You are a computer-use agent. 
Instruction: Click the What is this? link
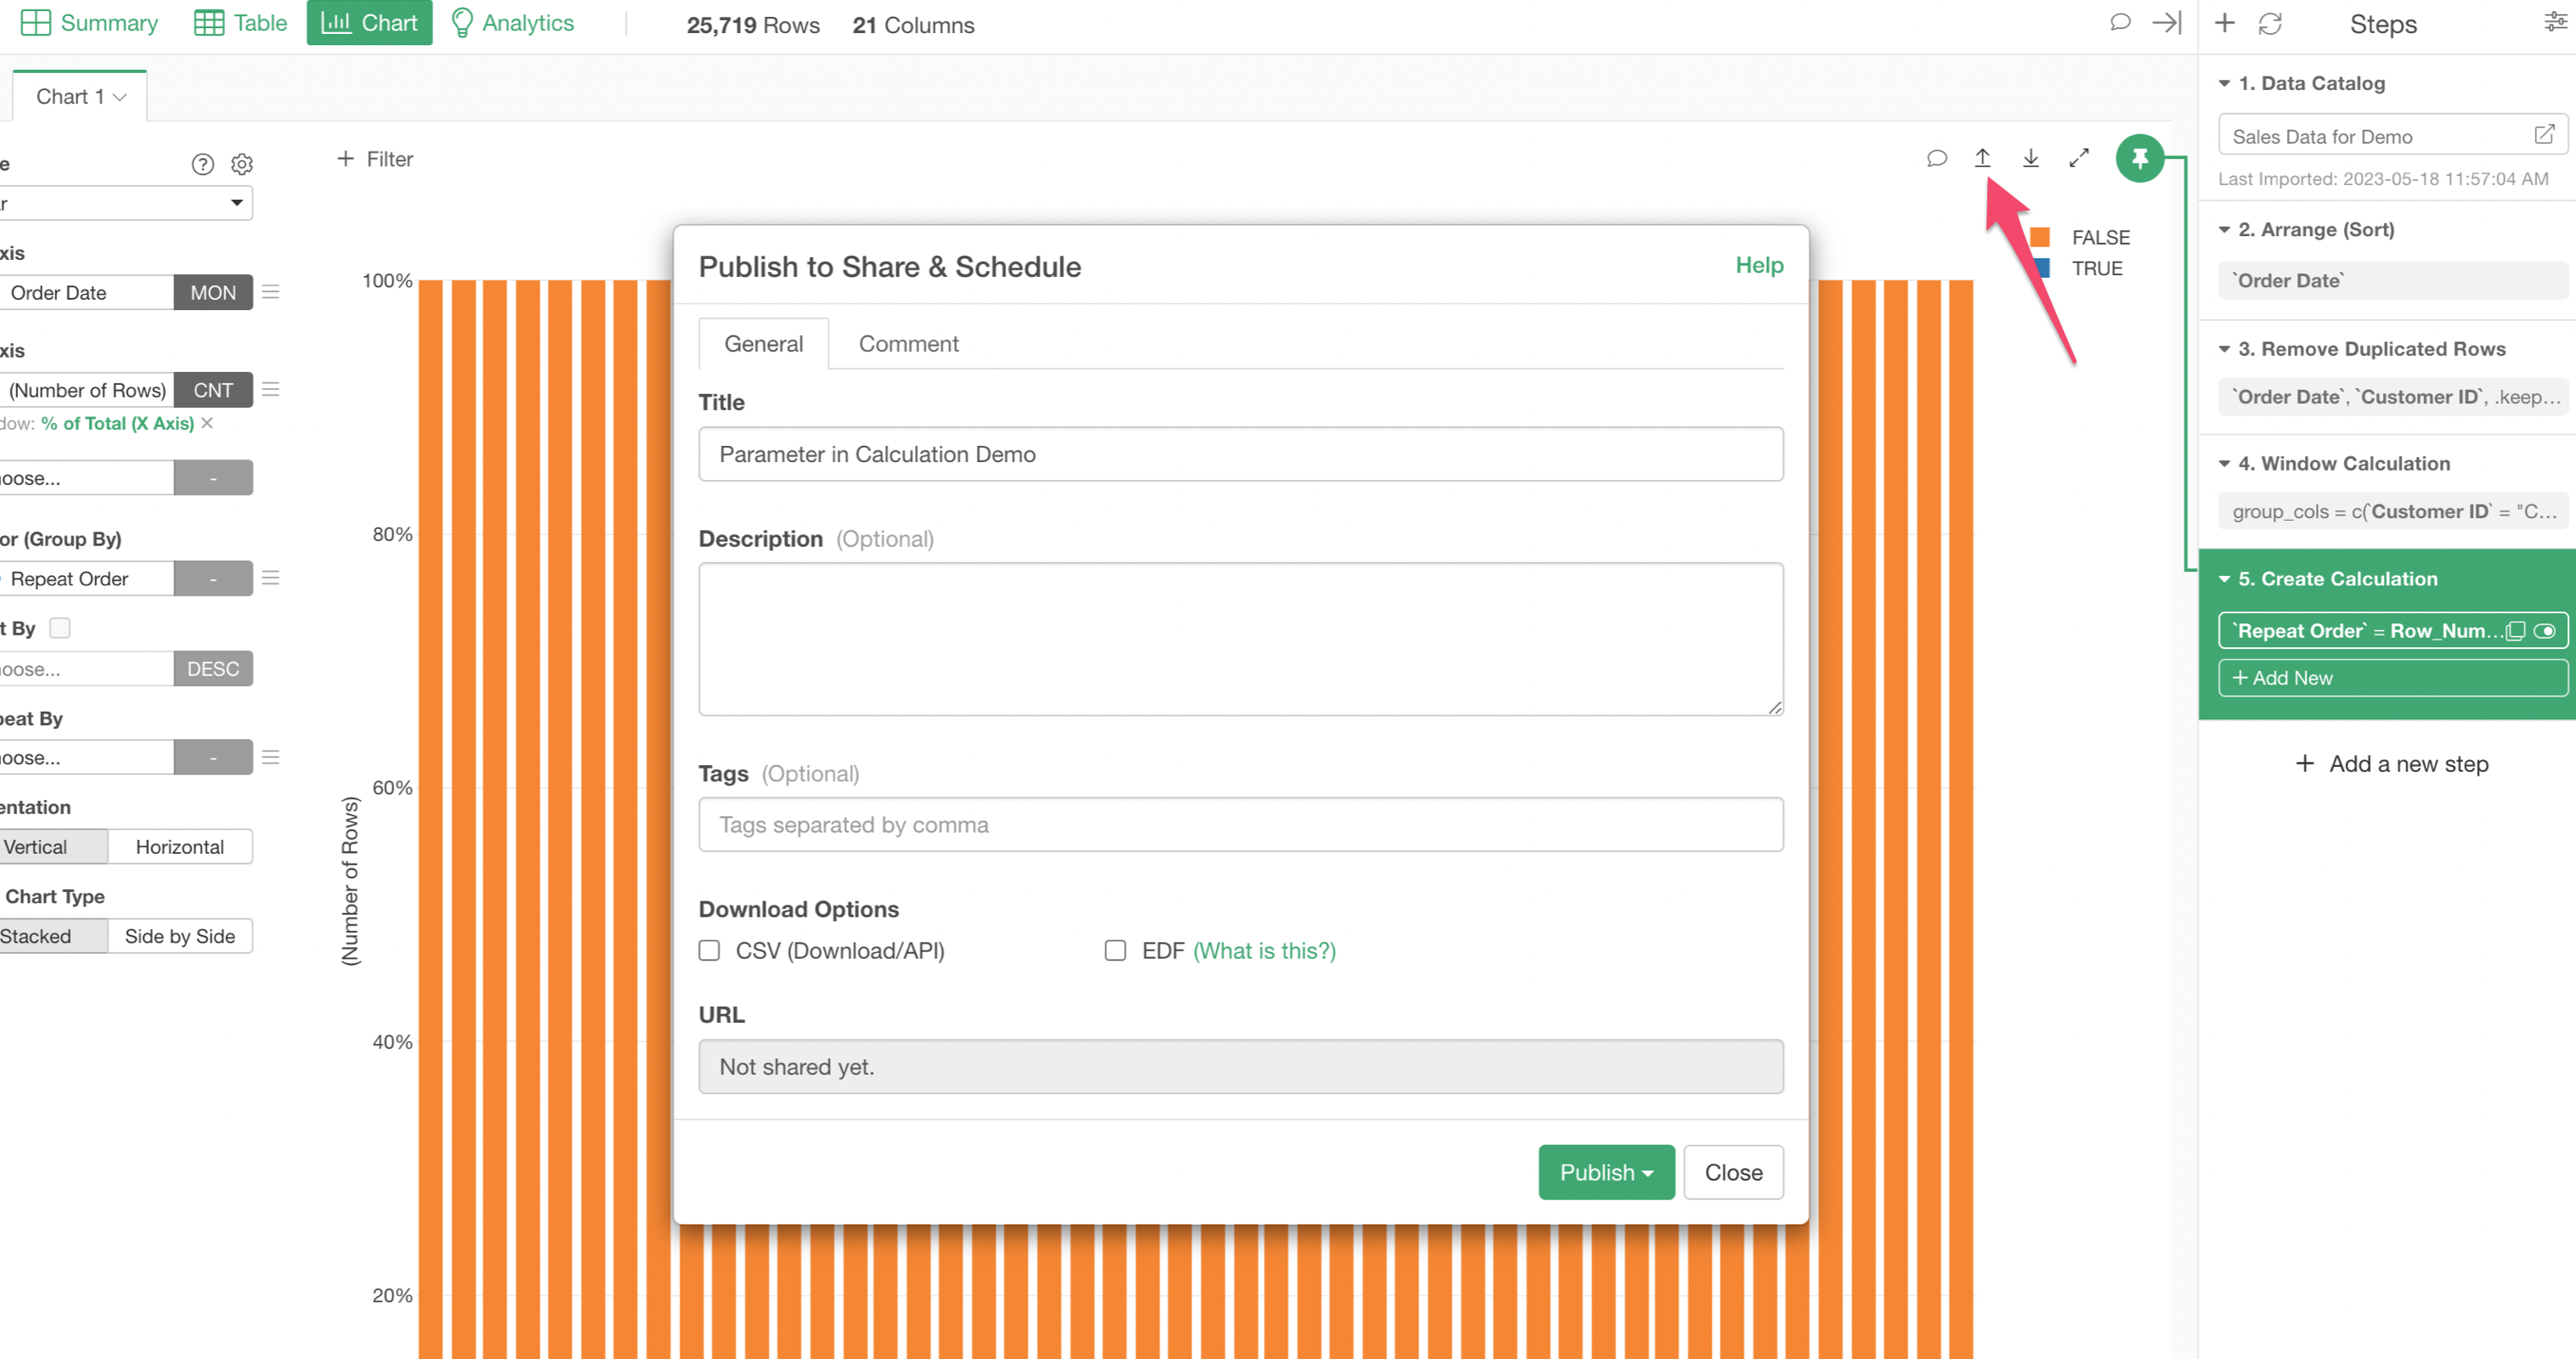1264,950
